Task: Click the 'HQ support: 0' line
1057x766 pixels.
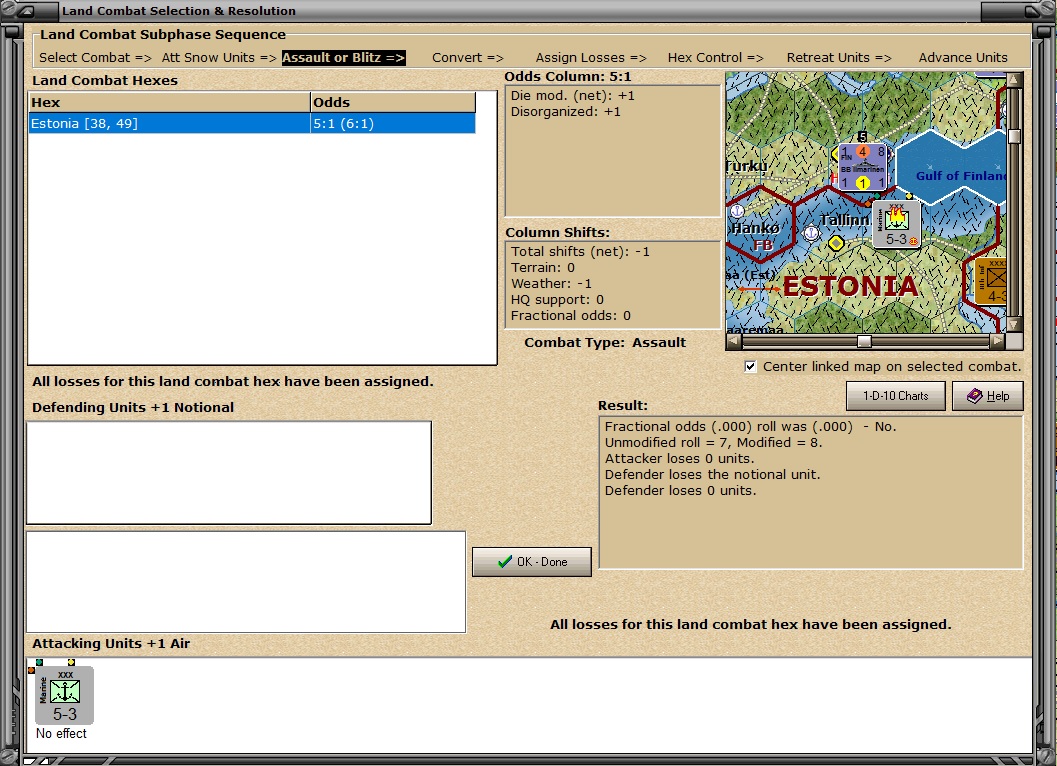Action: [x=557, y=300]
